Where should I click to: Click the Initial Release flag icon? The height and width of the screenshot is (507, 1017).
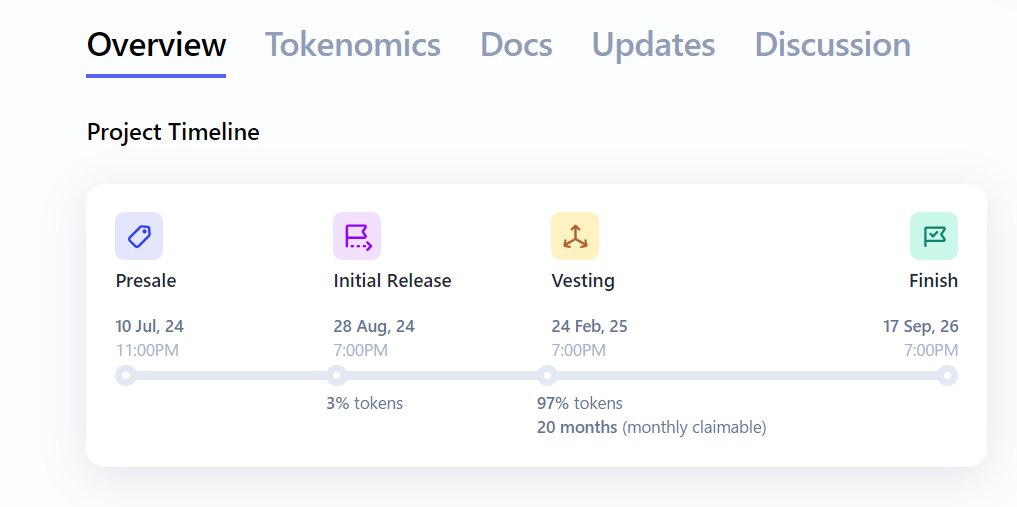pyautogui.click(x=357, y=236)
